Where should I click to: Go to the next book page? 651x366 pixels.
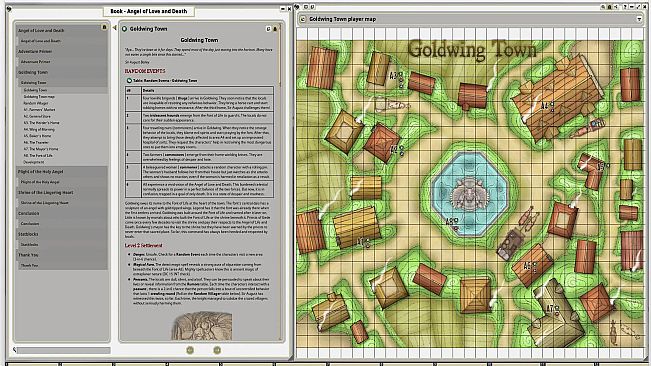[217, 350]
